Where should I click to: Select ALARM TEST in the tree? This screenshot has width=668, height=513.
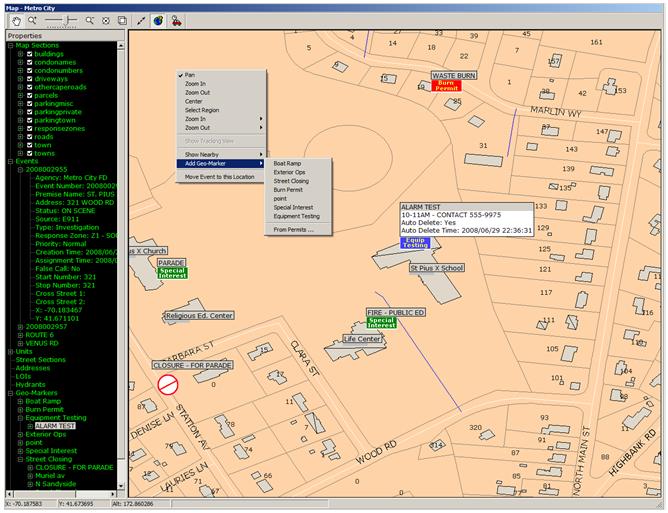[55, 426]
